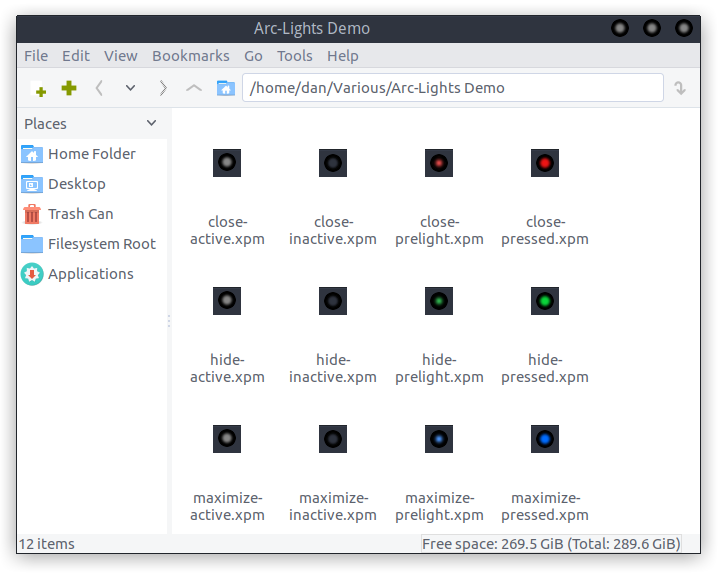Image resolution: width=721 pixels, height=573 pixels.
Task: Select the hide-active.xpm file icon
Action: pos(227,301)
